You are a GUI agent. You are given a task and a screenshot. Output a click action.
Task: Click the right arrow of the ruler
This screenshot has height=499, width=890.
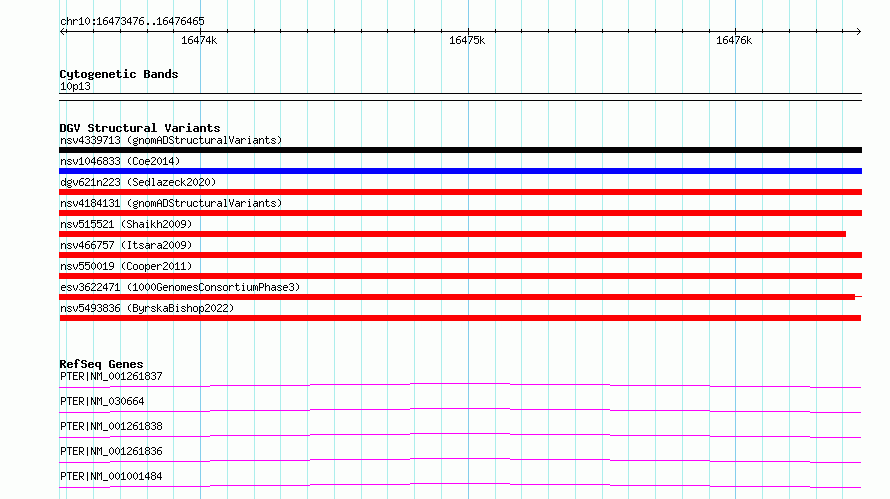pos(858,31)
